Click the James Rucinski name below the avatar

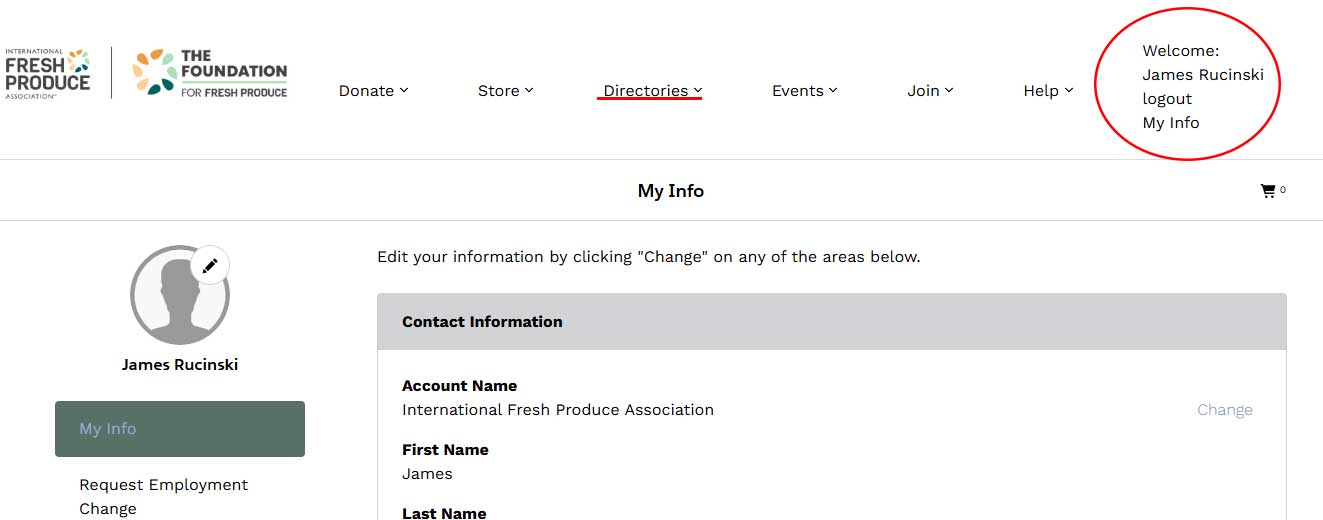[180, 365]
